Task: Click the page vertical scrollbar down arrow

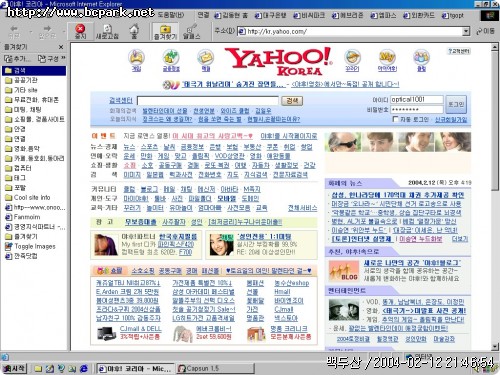Action: coord(495,347)
